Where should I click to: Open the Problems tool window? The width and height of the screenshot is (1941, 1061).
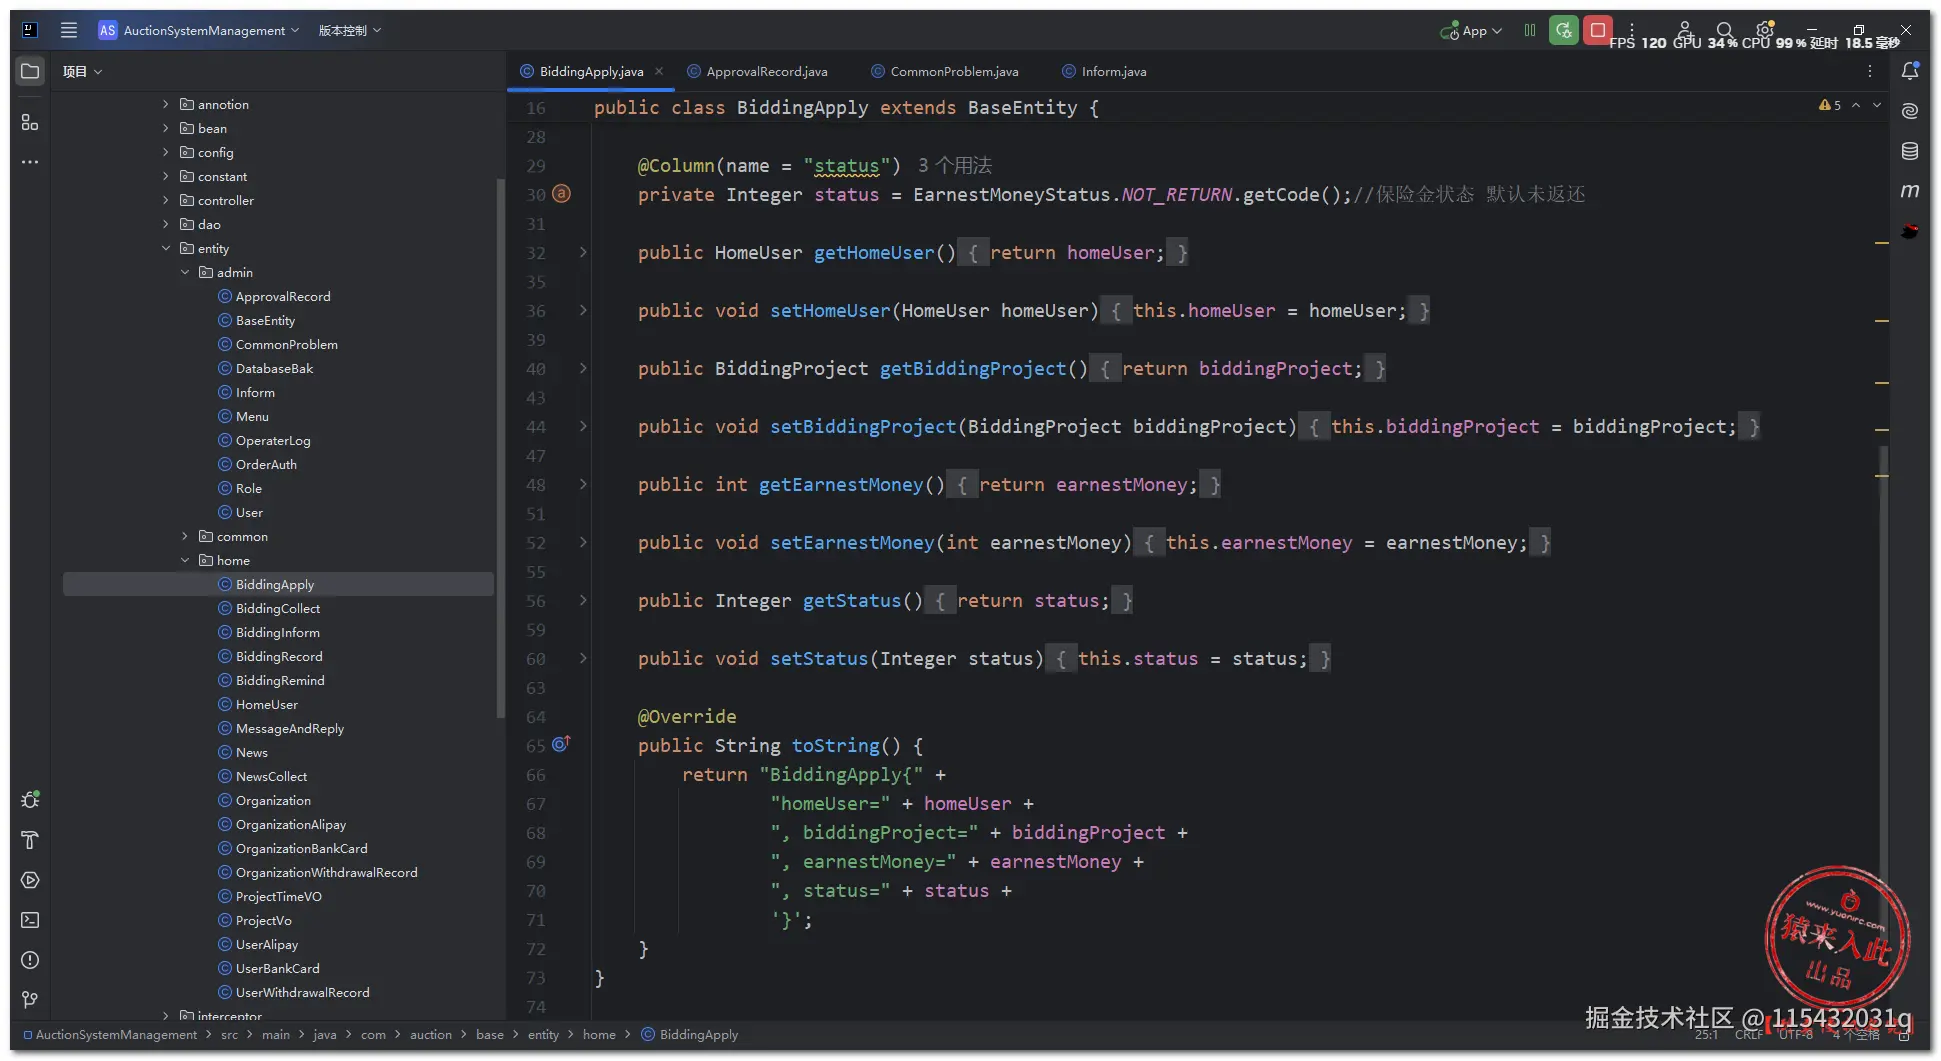tap(30, 960)
